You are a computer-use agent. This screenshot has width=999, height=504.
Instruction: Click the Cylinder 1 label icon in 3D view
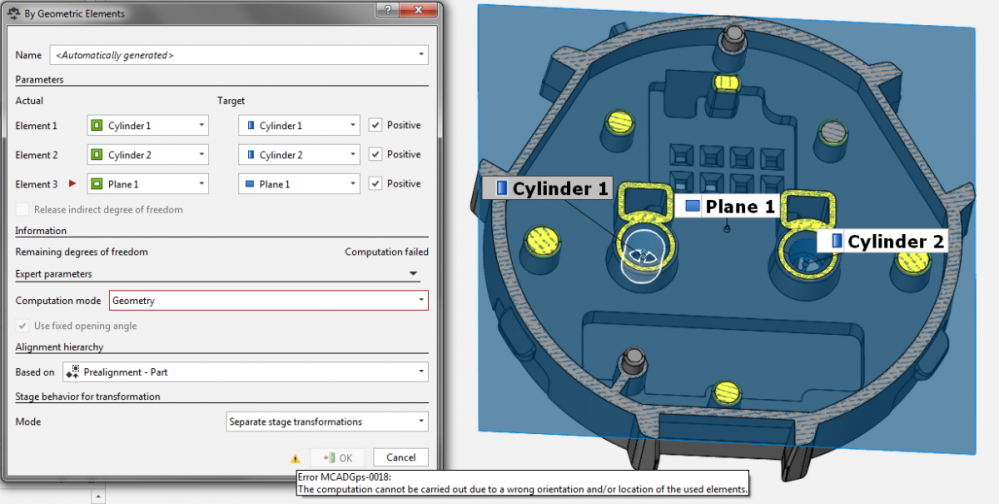pyautogui.click(x=502, y=188)
